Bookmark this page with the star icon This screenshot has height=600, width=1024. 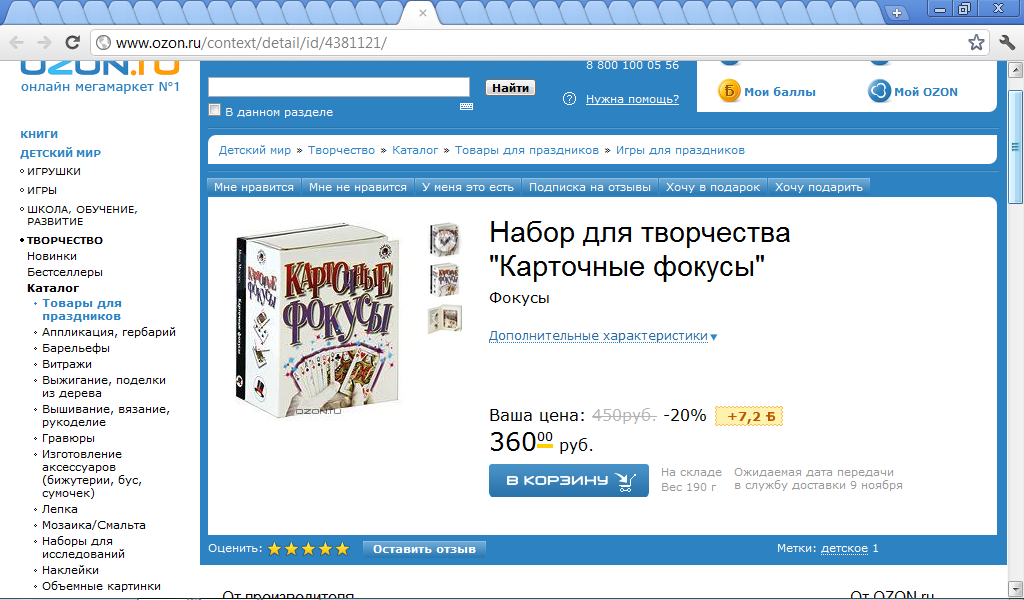coord(976,42)
